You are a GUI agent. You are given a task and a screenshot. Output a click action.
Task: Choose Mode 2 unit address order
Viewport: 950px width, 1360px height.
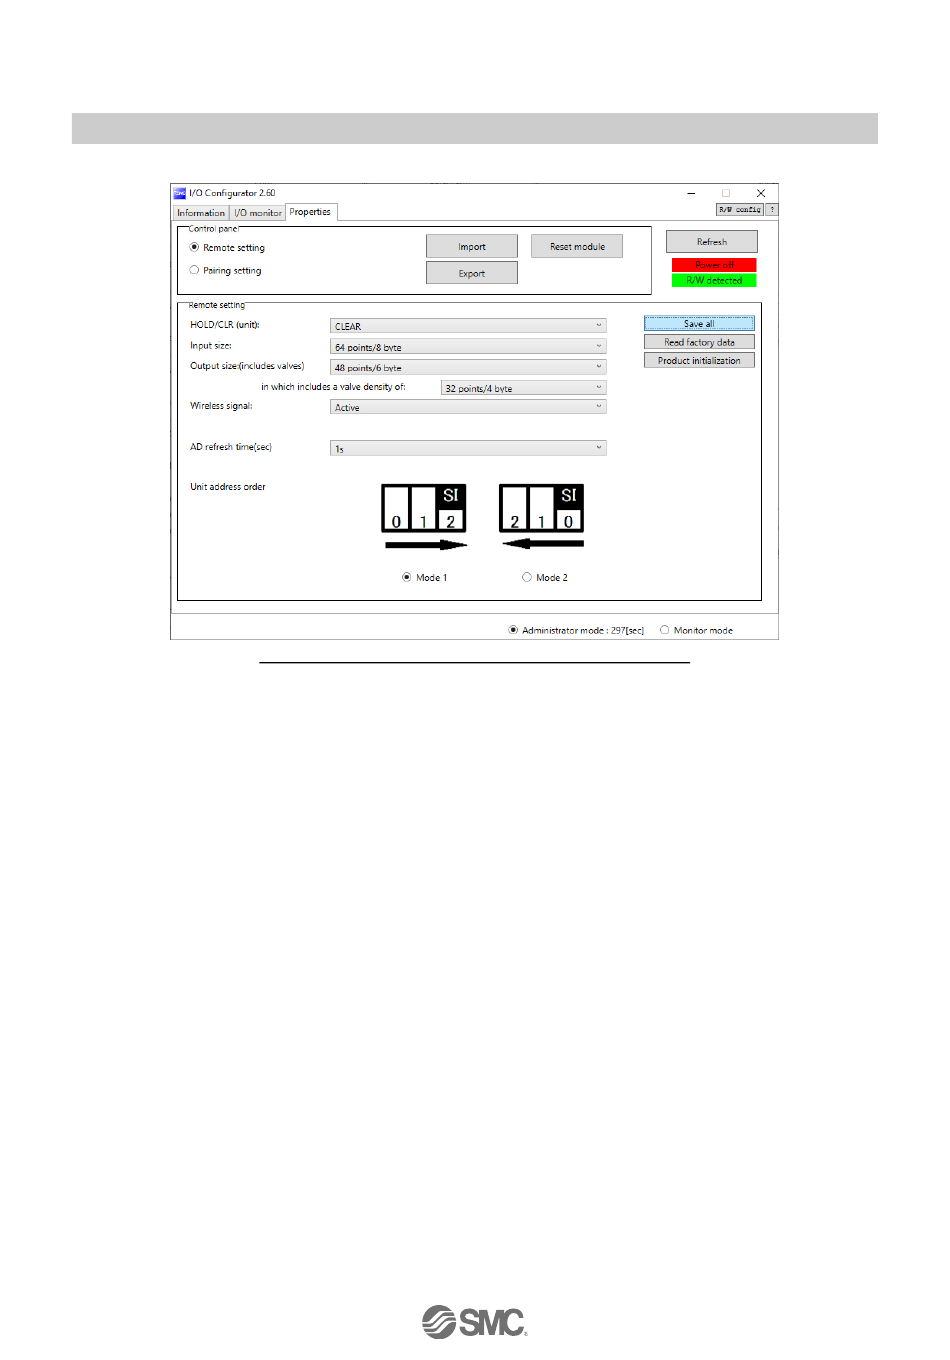pyautogui.click(x=527, y=577)
